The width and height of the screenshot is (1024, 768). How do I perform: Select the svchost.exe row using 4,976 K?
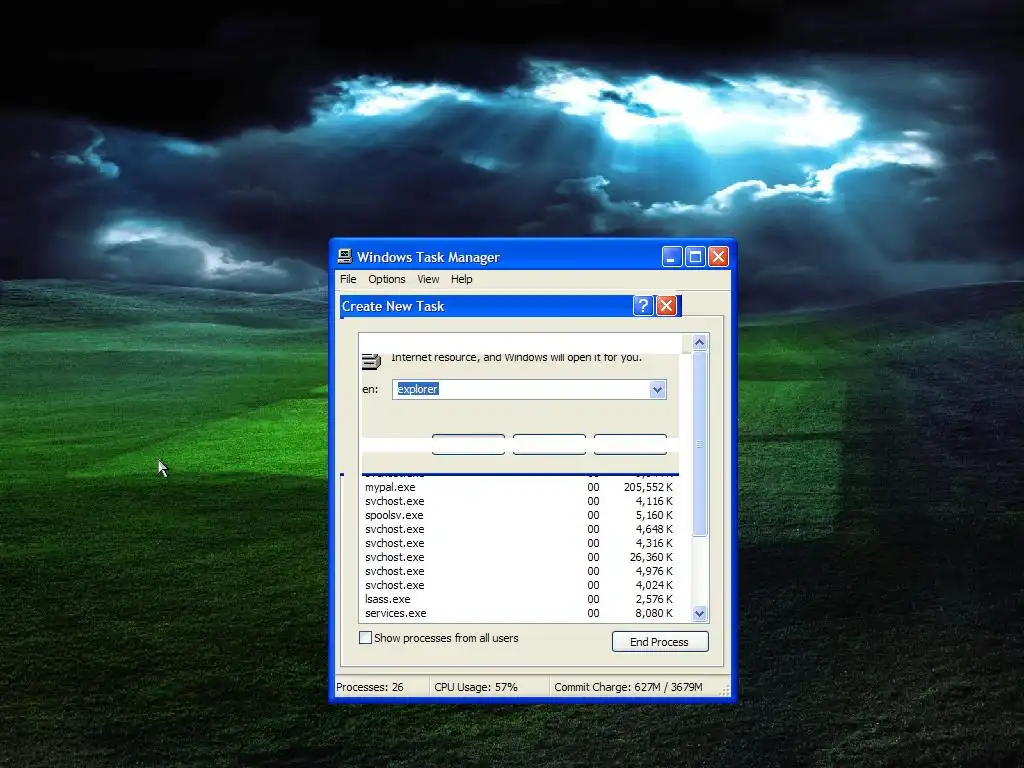pos(519,571)
